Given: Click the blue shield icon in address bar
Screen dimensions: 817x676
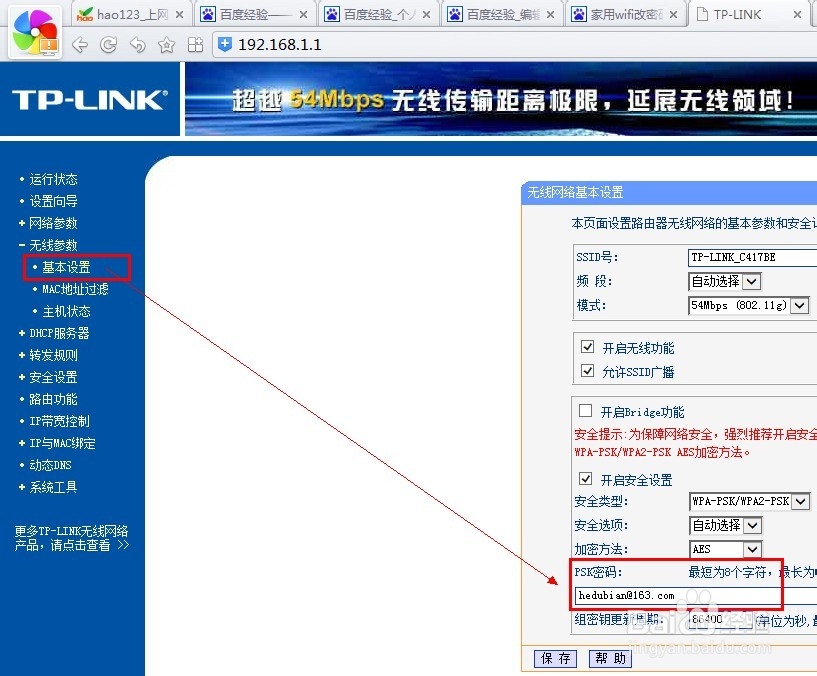Looking at the screenshot, I should pos(225,44).
